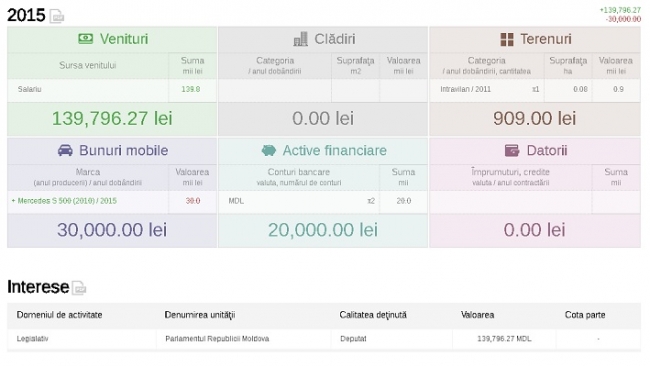Click the Clădiri buildings icon
The width and height of the screenshot is (650, 366).
point(301,39)
